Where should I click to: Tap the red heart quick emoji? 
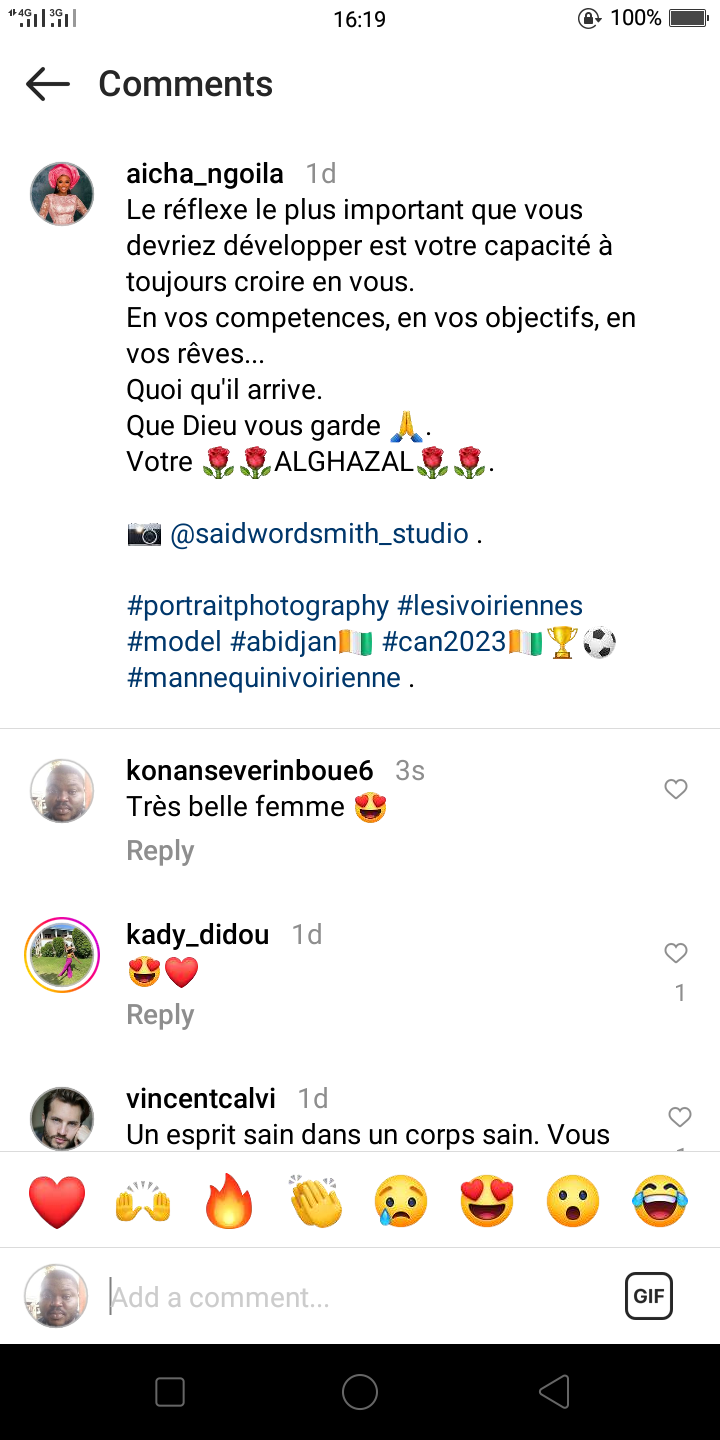click(57, 1201)
